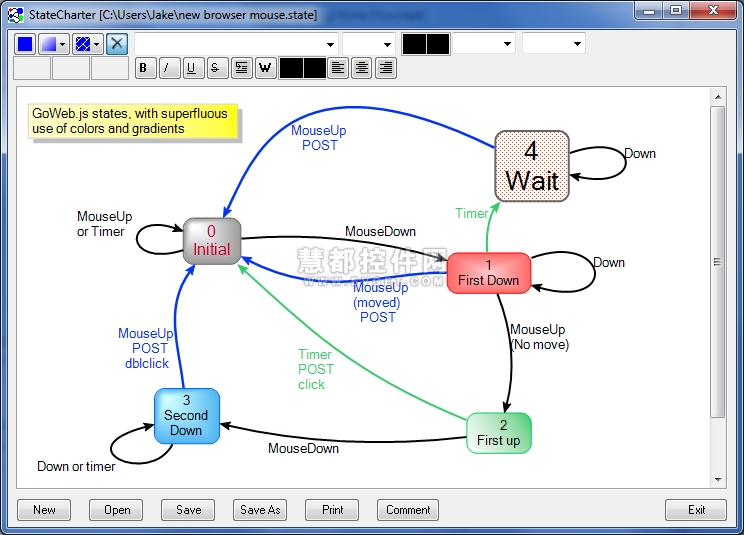Select the 4 Wait state node

(532, 165)
